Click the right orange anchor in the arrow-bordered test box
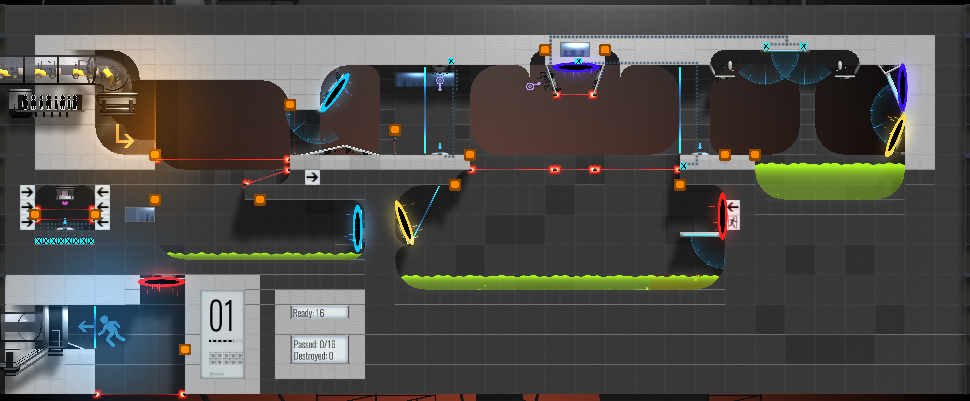This screenshot has width=970, height=401. [x=95, y=215]
